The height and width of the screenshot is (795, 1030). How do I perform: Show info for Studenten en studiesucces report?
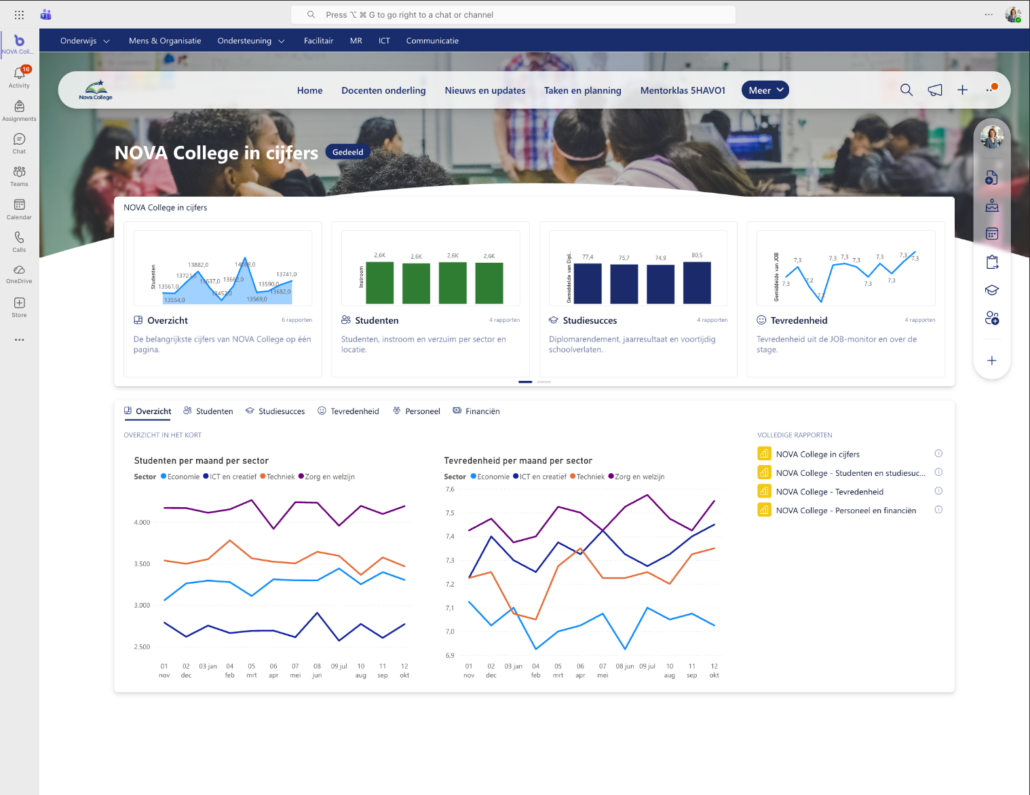click(939, 472)
